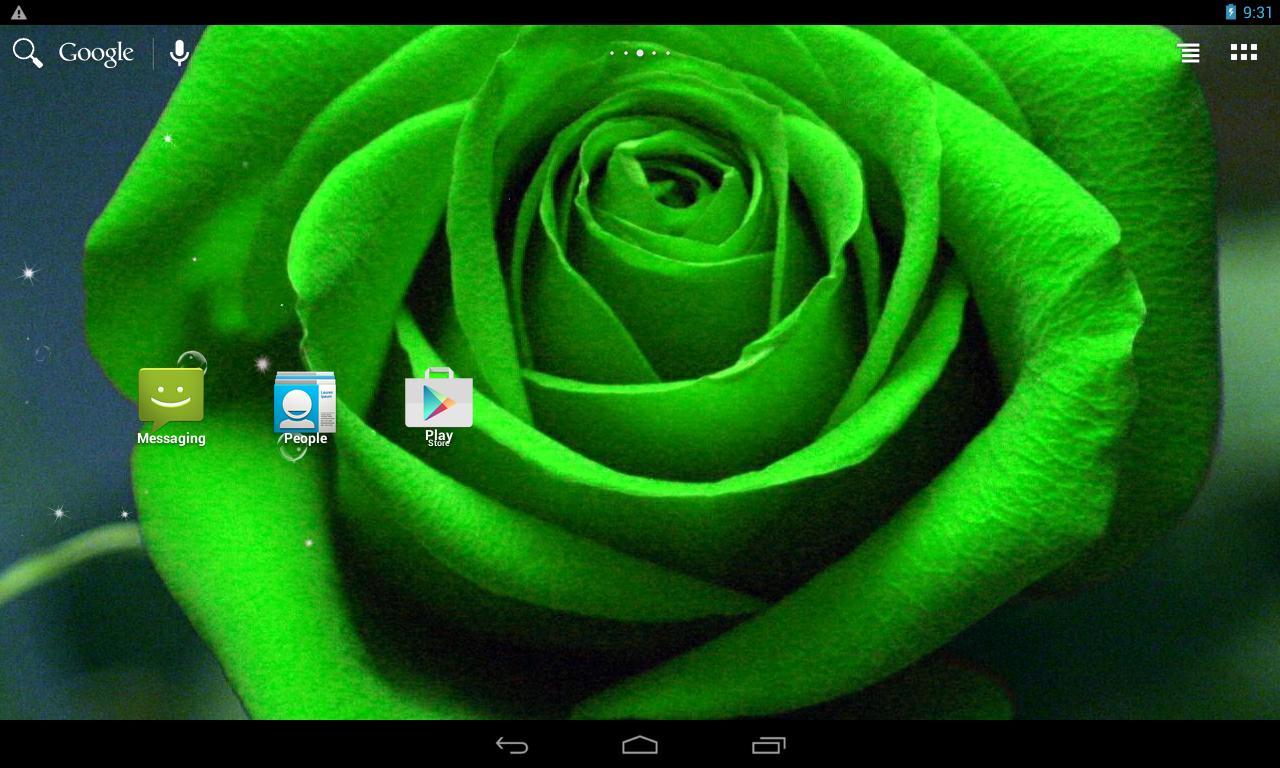Tap the Google logo text
The height and width of the screenshot is (768, 1280).
click(96, 53)
